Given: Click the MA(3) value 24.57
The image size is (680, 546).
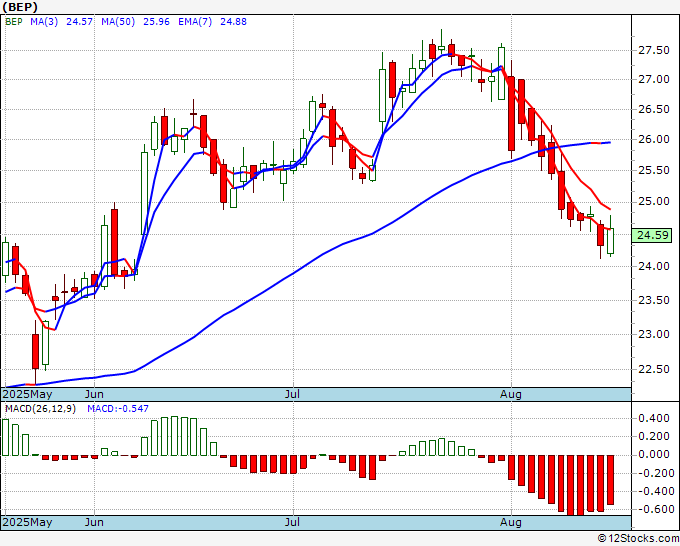Looking at the screenshot, I should click(79, 22).
